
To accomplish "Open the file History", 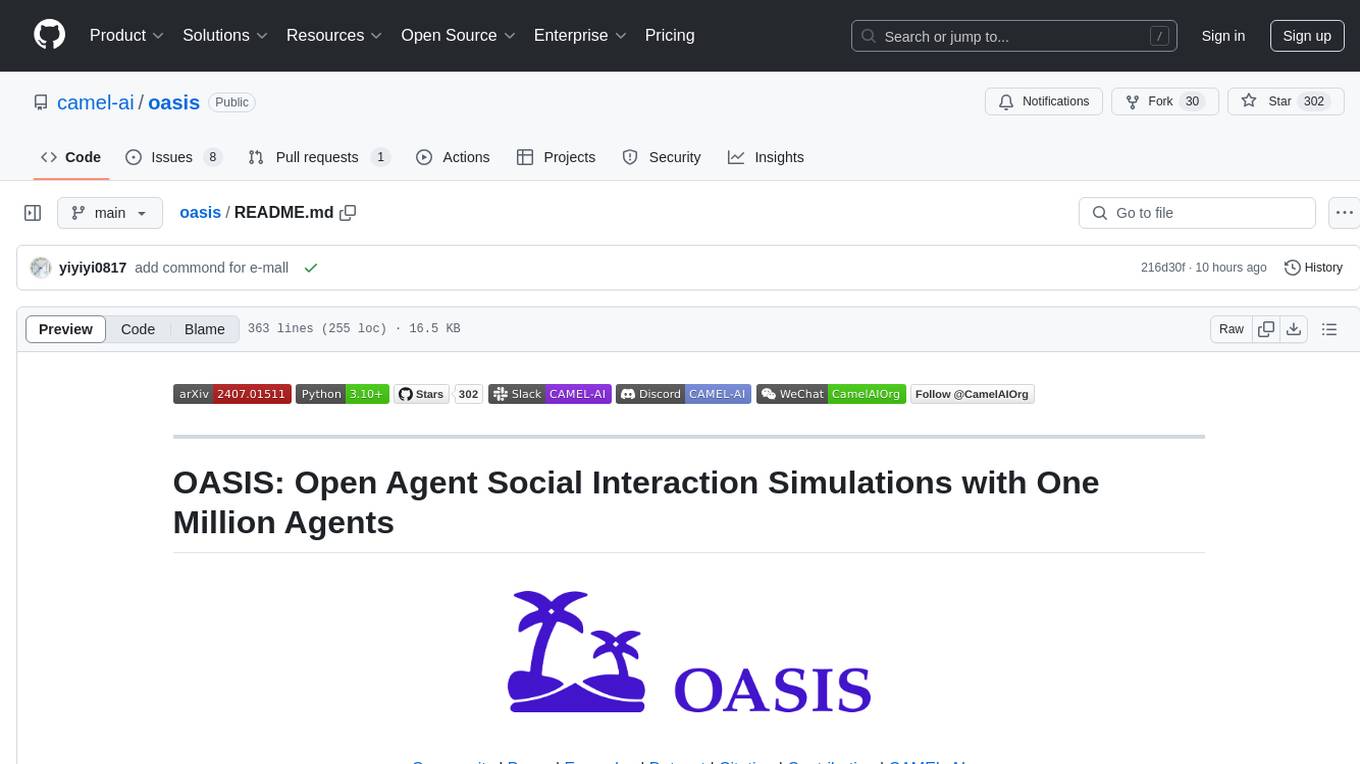I will point(1313,267).
